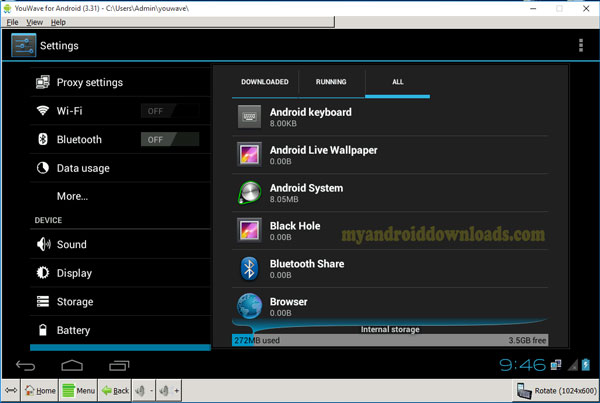Viewport: 600px width, 403px height.
Task: Open the More... settings entry
Action: [x=121, y=196]
